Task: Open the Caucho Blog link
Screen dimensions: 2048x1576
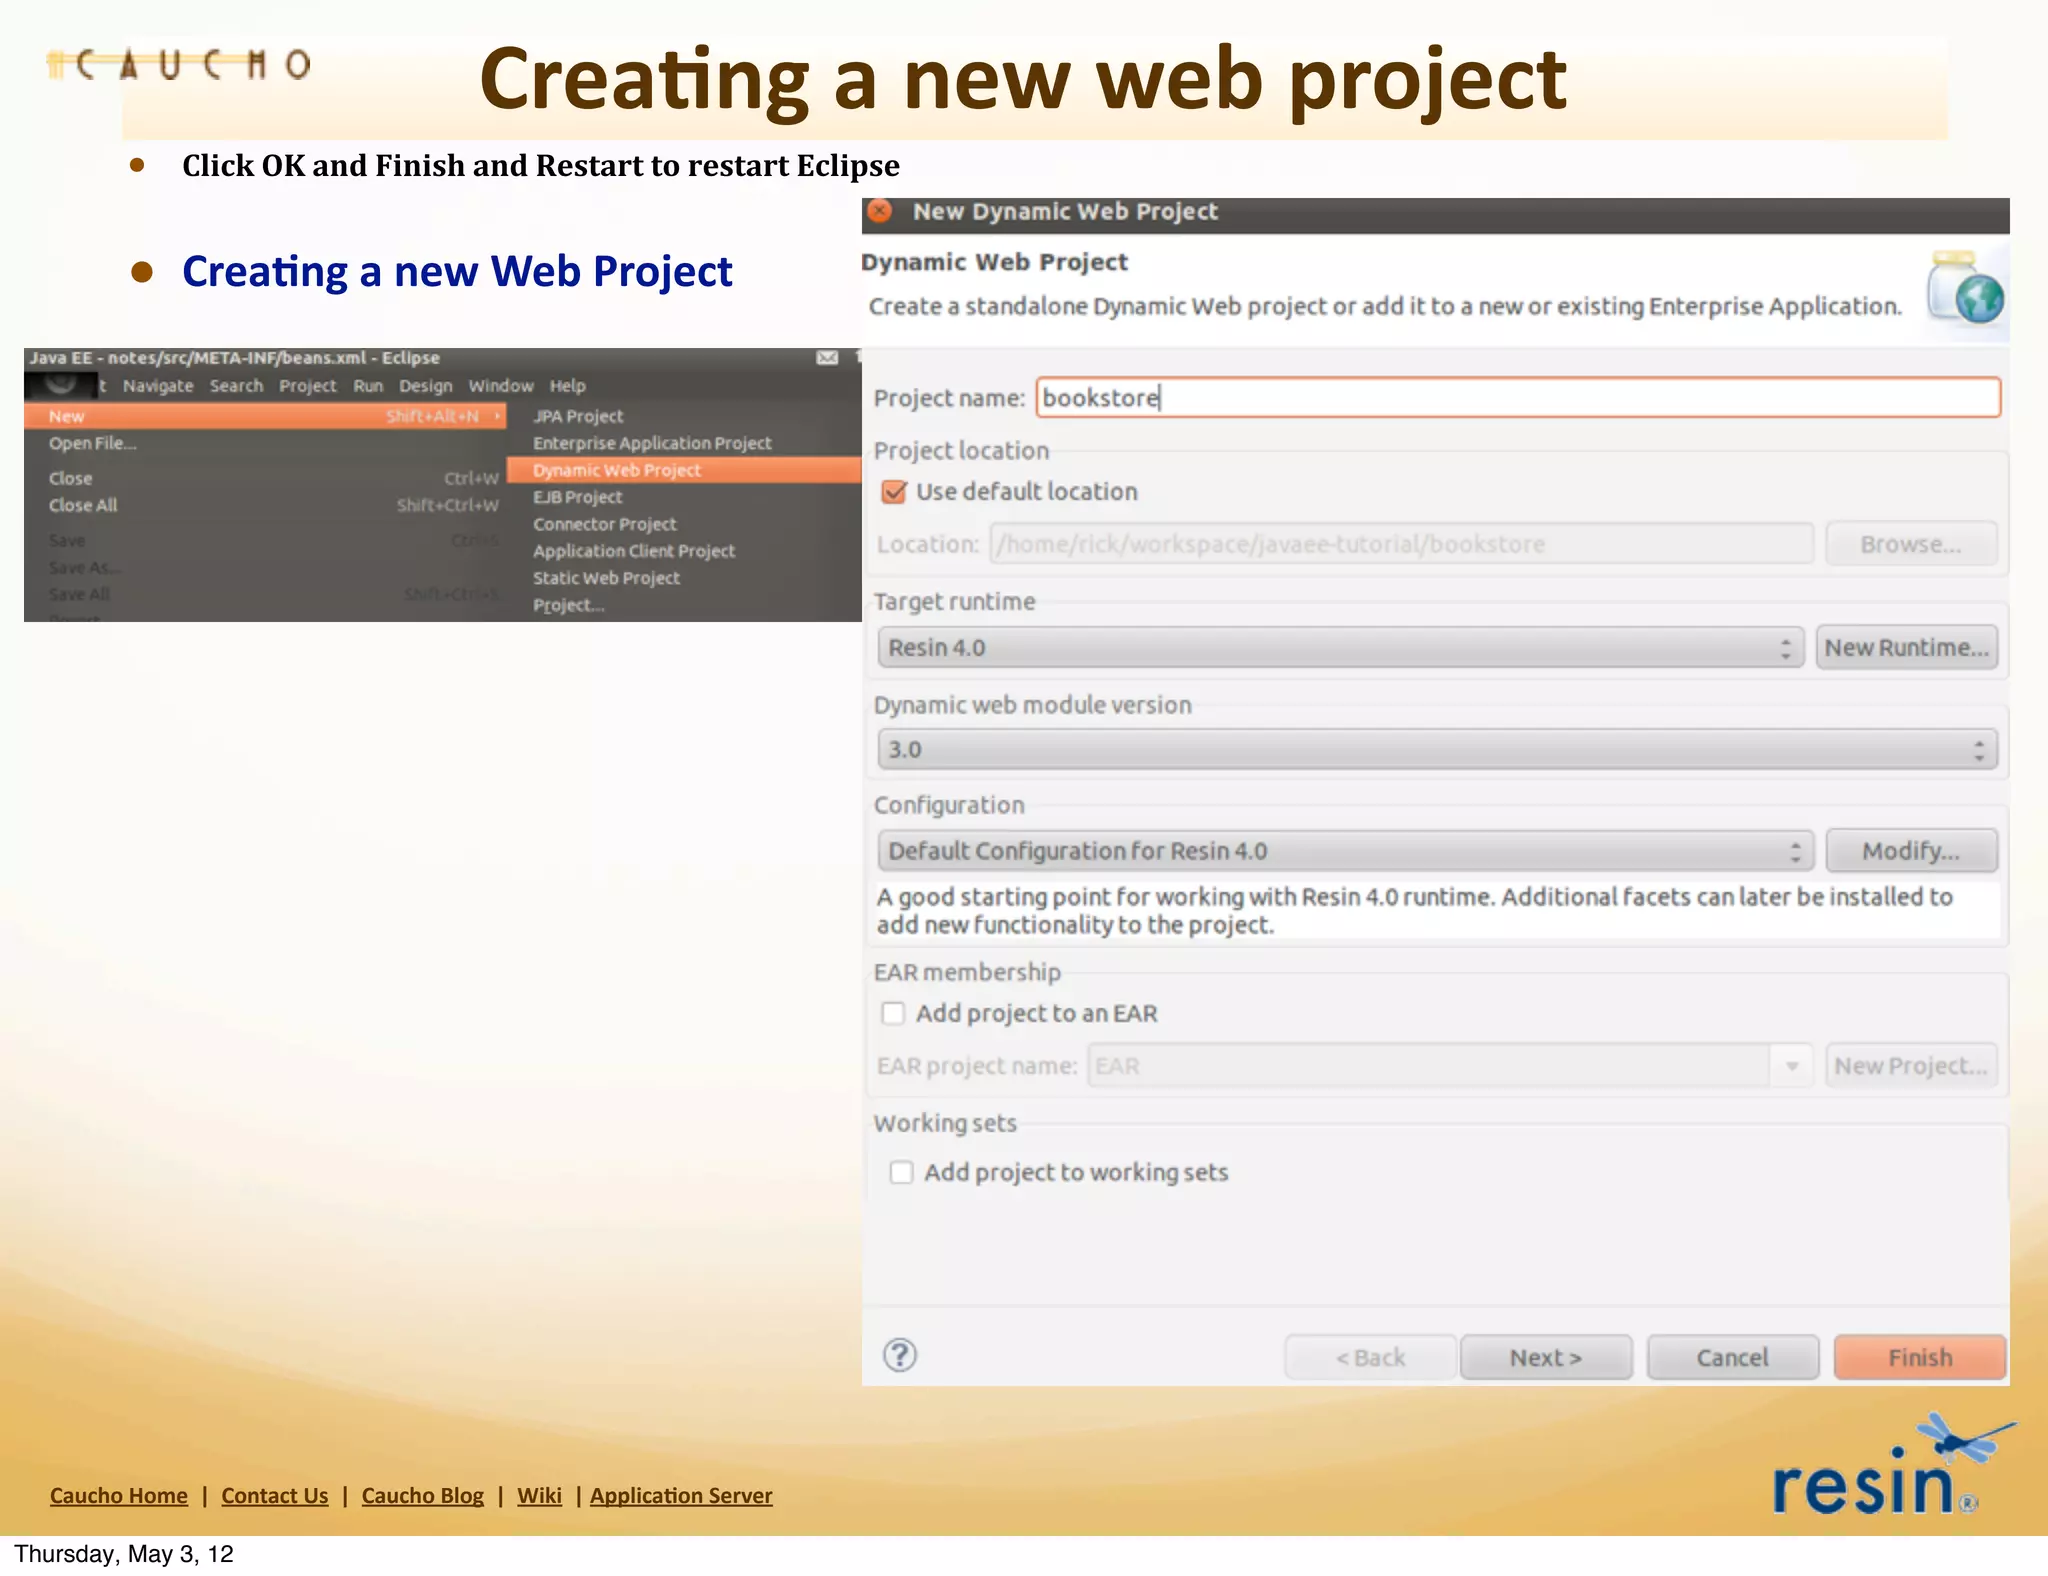Action: click(x=422, y=1496)
